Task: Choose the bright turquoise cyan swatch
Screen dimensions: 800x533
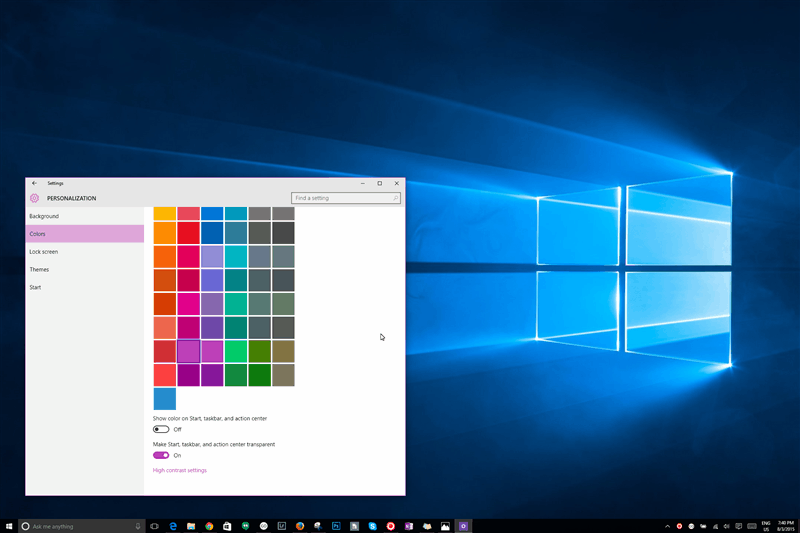Action: point(236,257)
